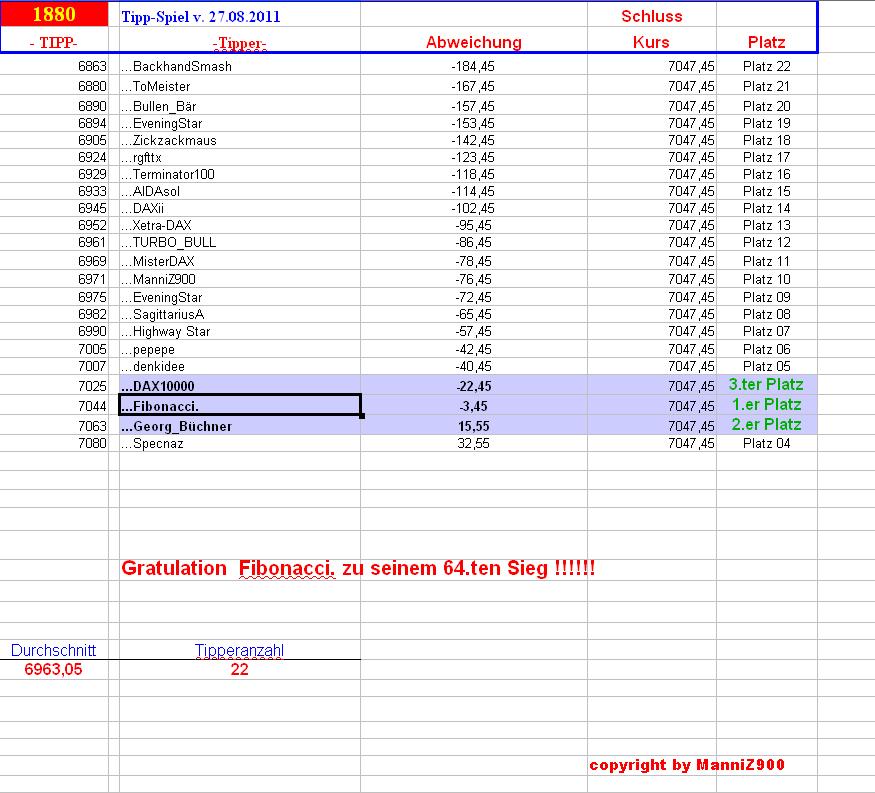Image resolution: width=875 pixels, height=793 pixels.
Task: Click the 'Platz 05' cell
Action: point(767,367)
